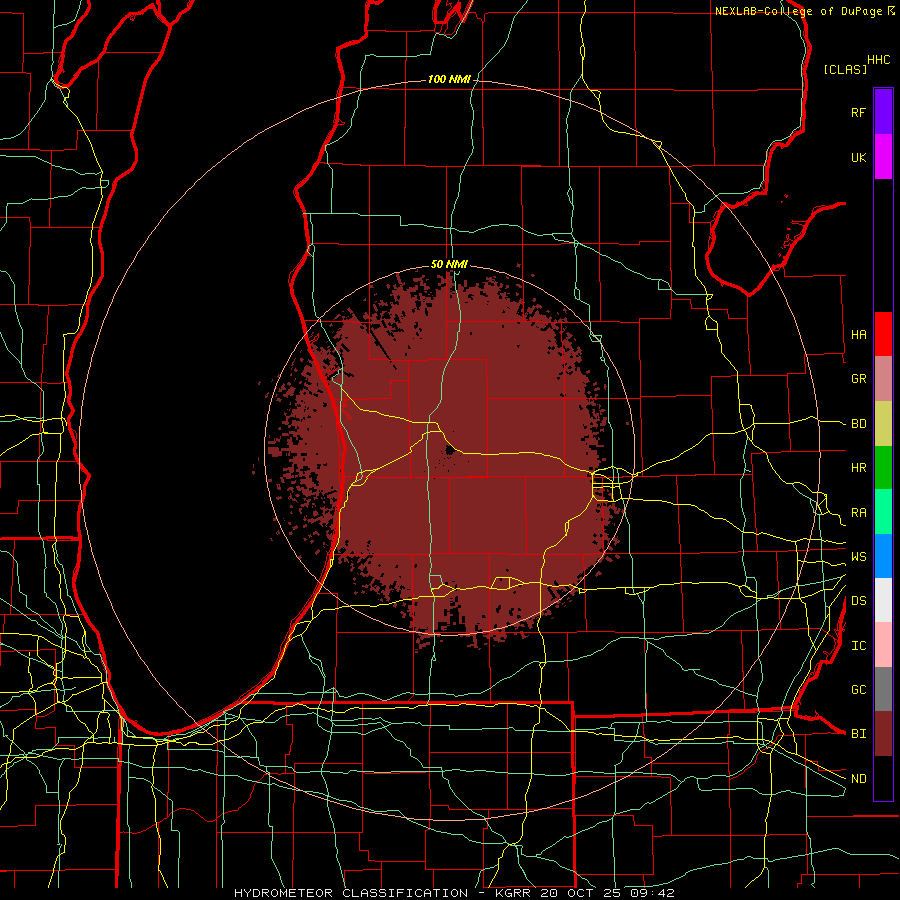
Task: Click the 50 NMI range ring label
Action: (449, 264)
